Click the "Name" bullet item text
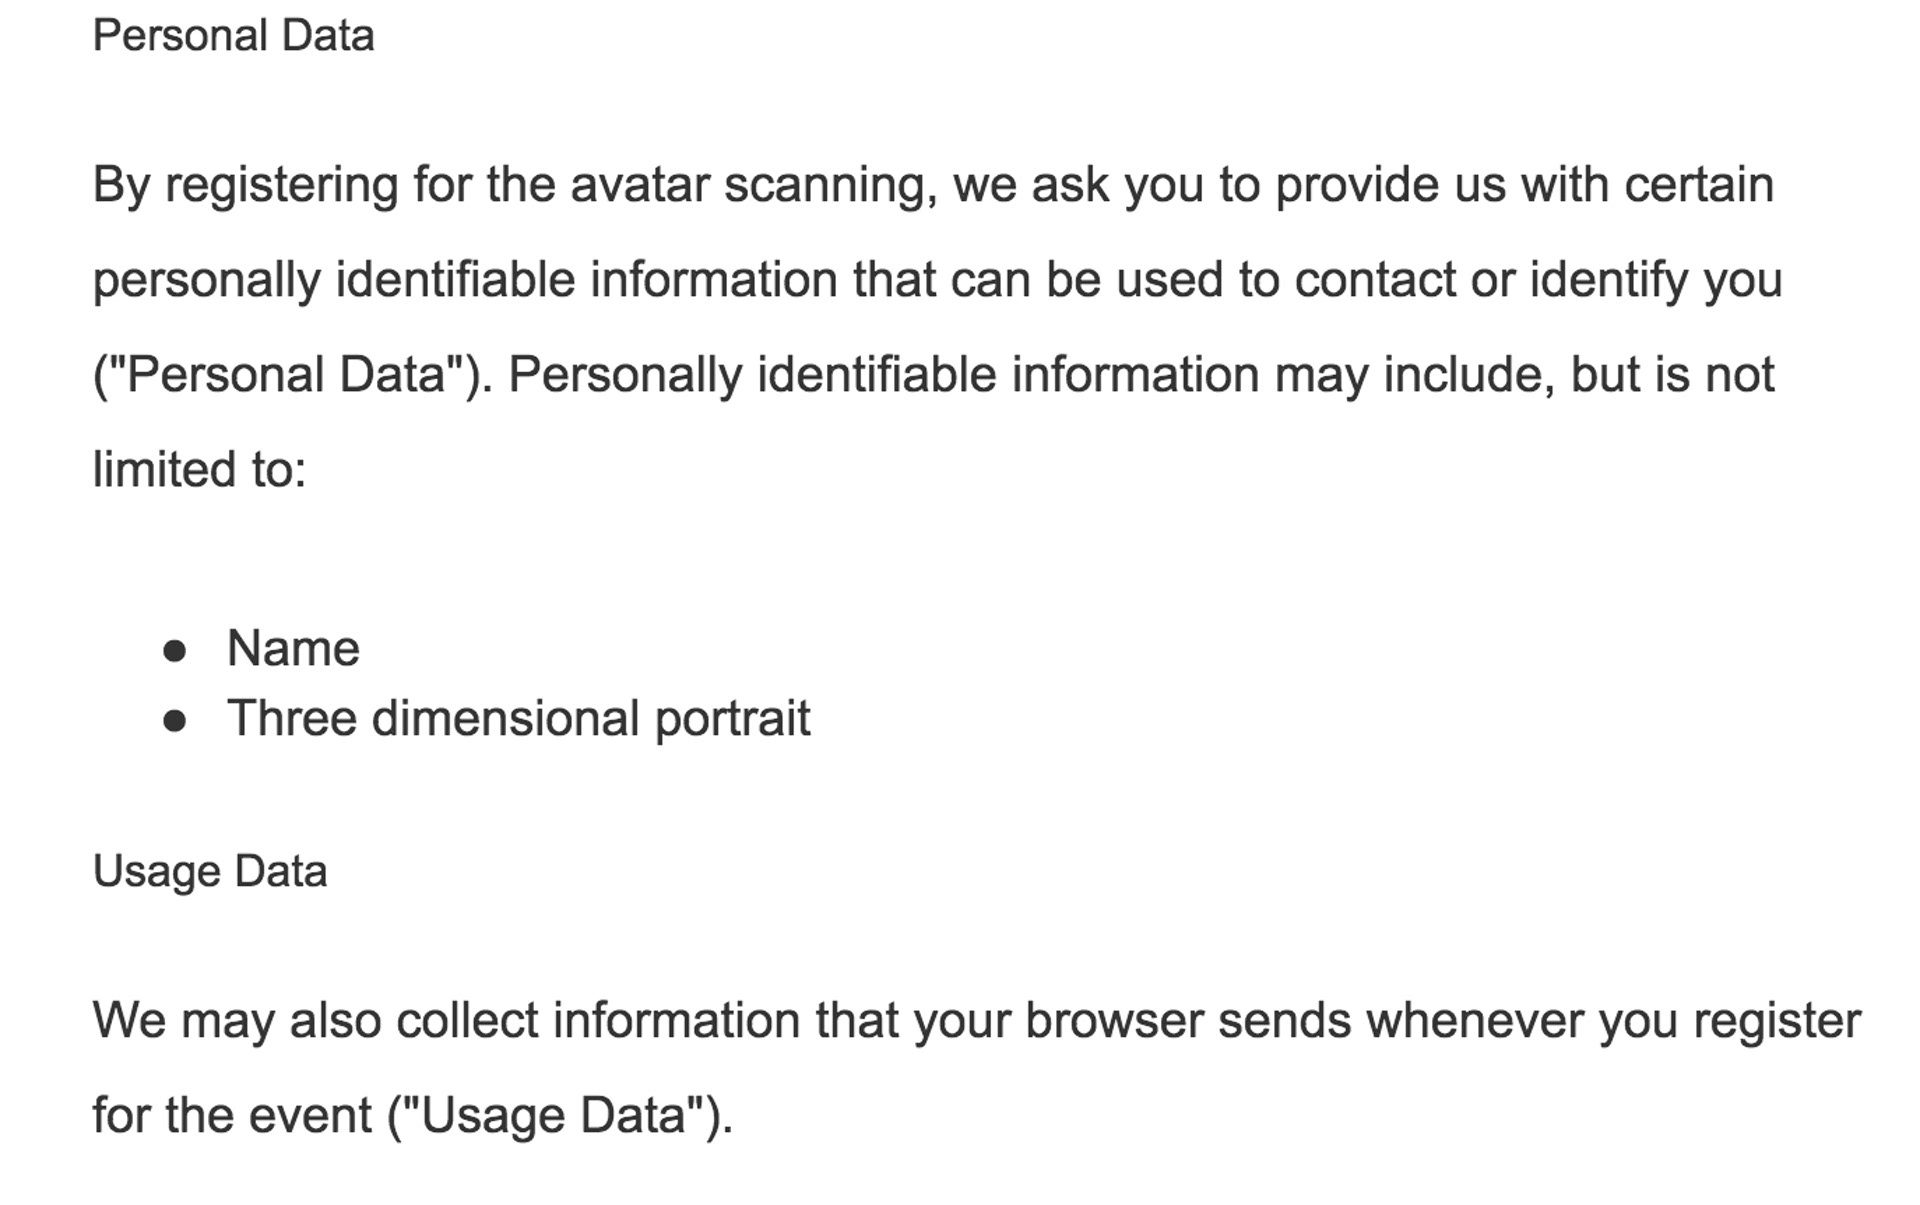This screenshot has height=1205, width=1920. point(293,648)
